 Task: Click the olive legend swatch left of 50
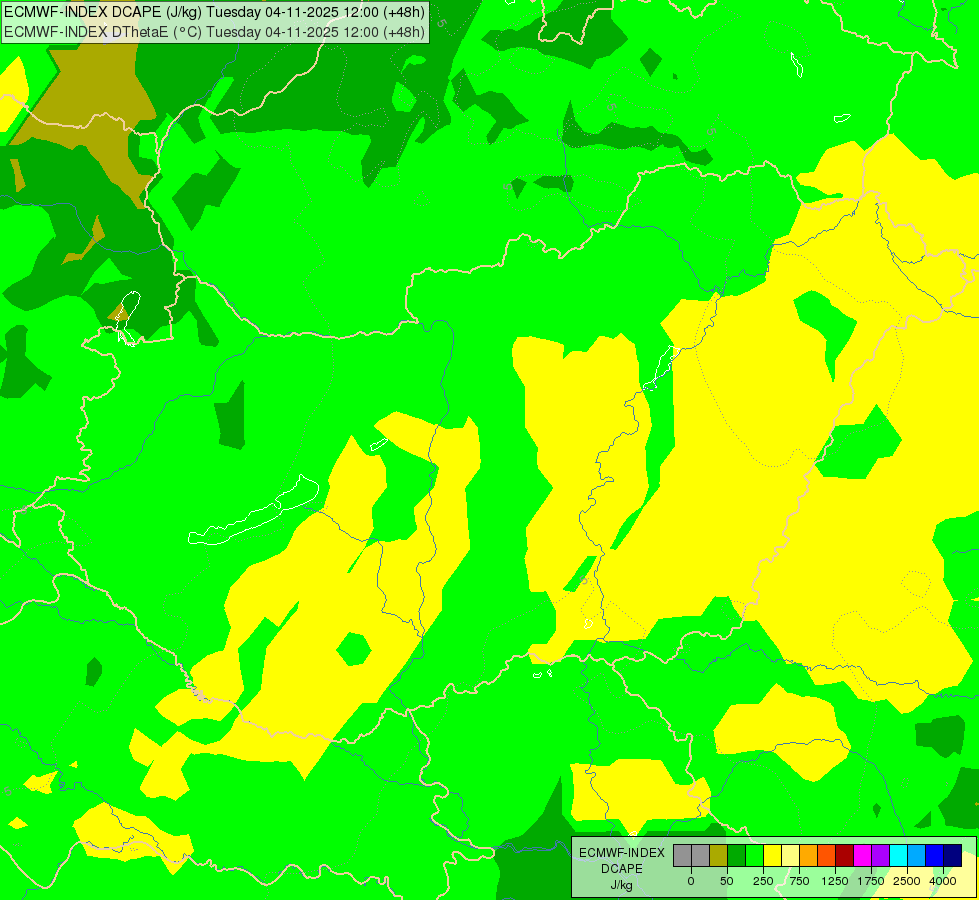pos(719,856)
